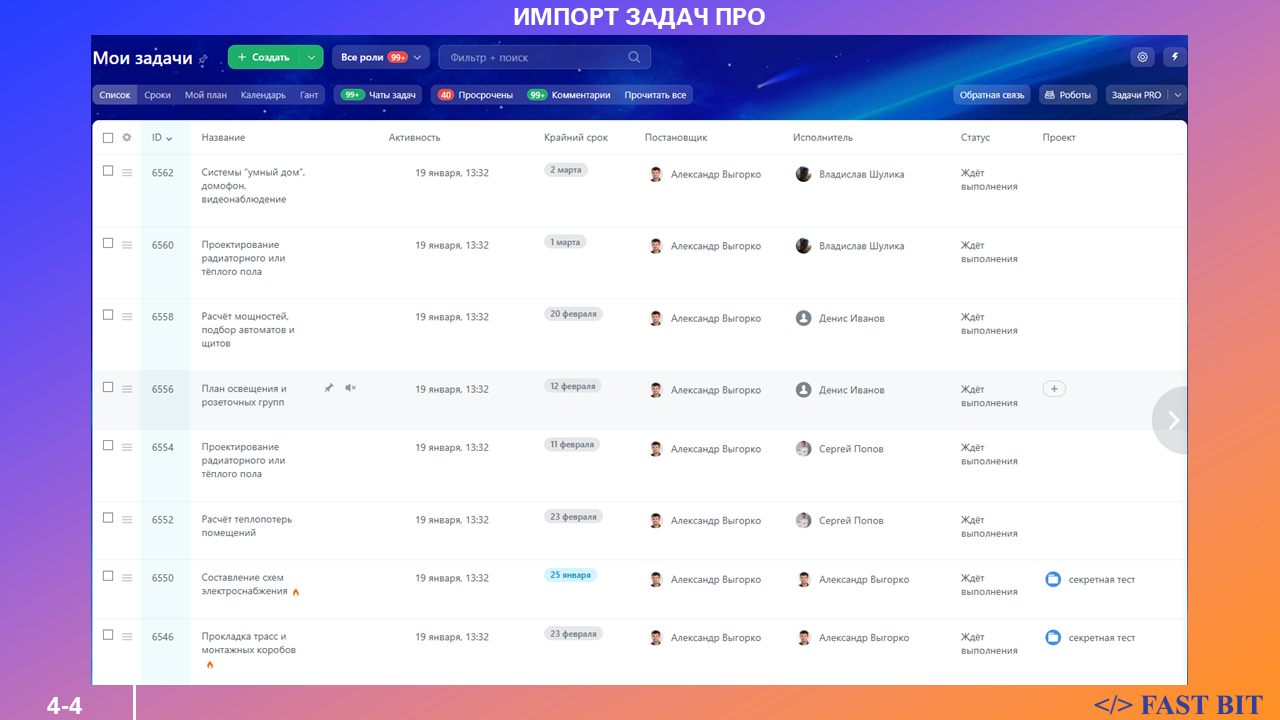
Task: Open the action menu icon for task 6550
Action: pyautogui.click(x=127, y=578)
